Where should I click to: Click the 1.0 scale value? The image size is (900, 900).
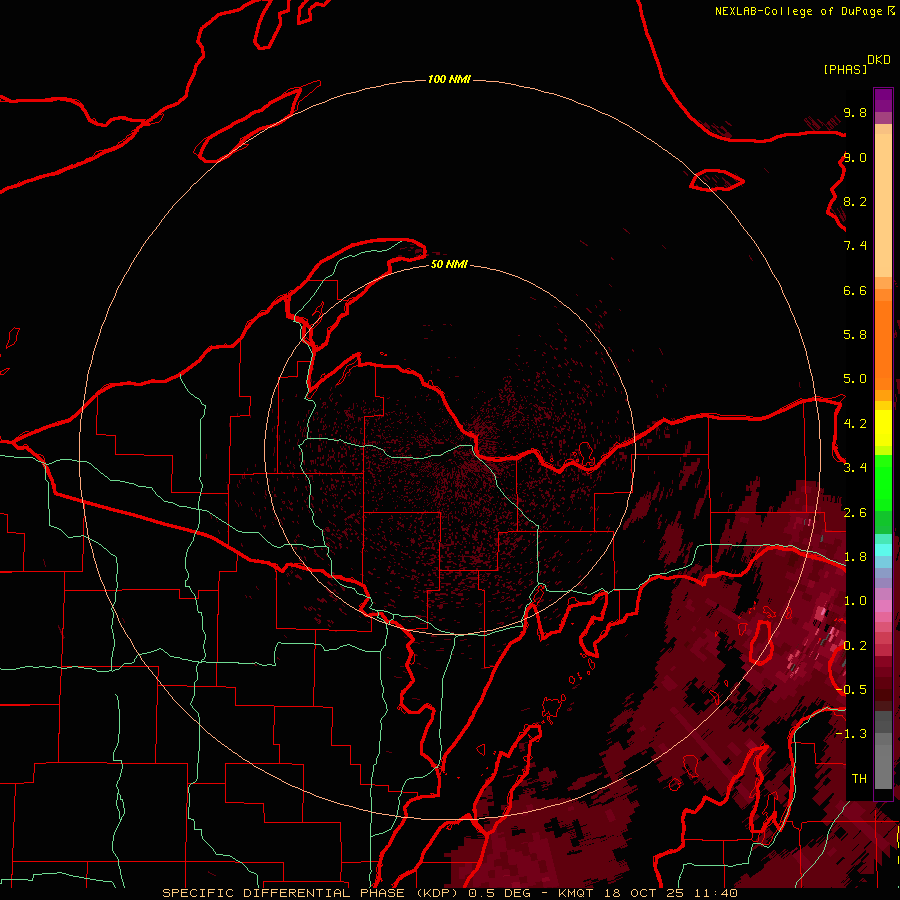[855, 601]
